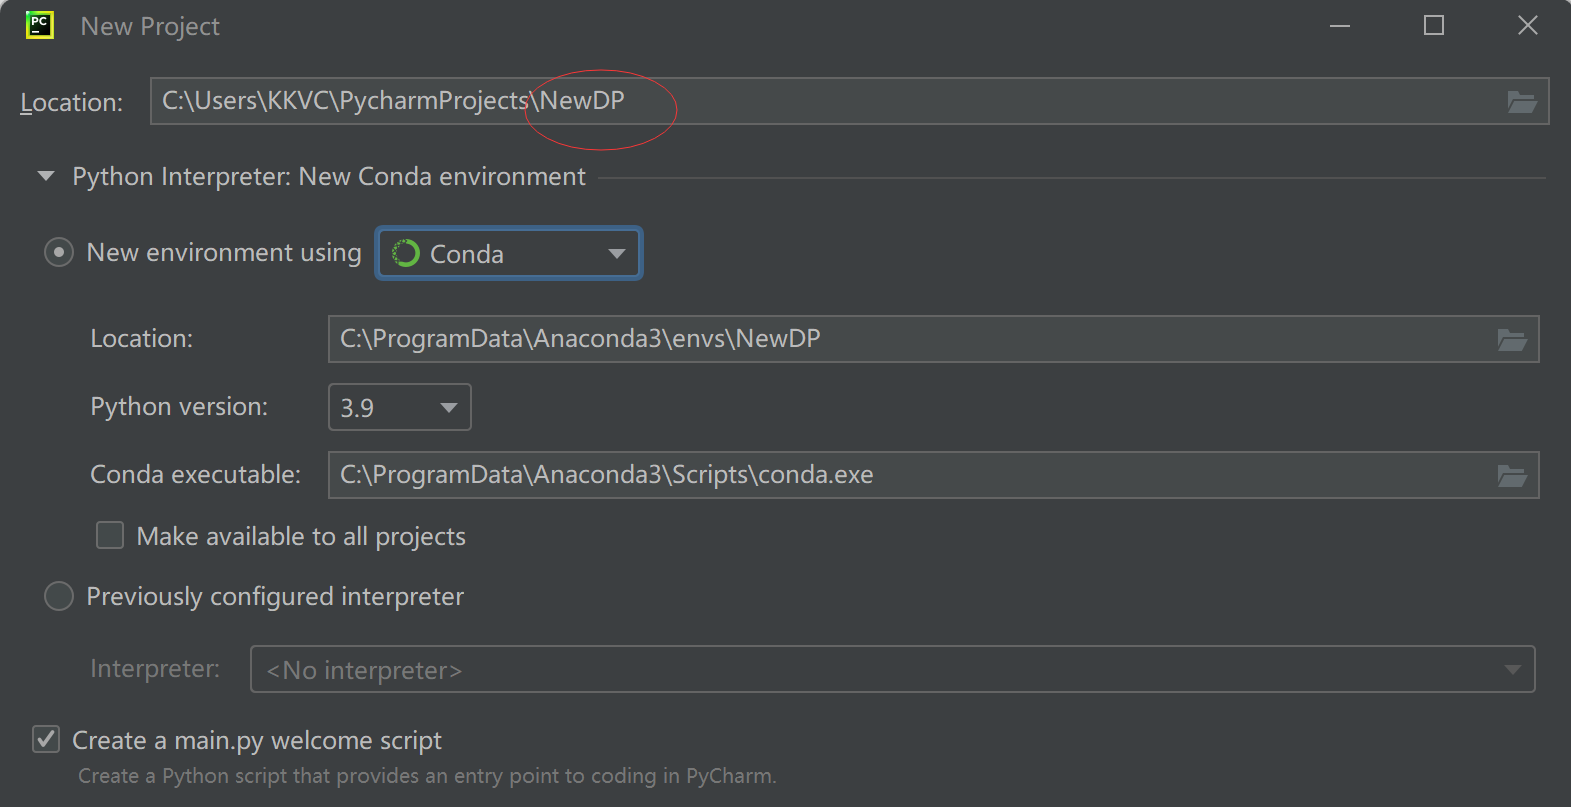Browse for Conda environment location folder
Image resolution: width=1571 pixels, height=807 pixels.
(1512, 339)
